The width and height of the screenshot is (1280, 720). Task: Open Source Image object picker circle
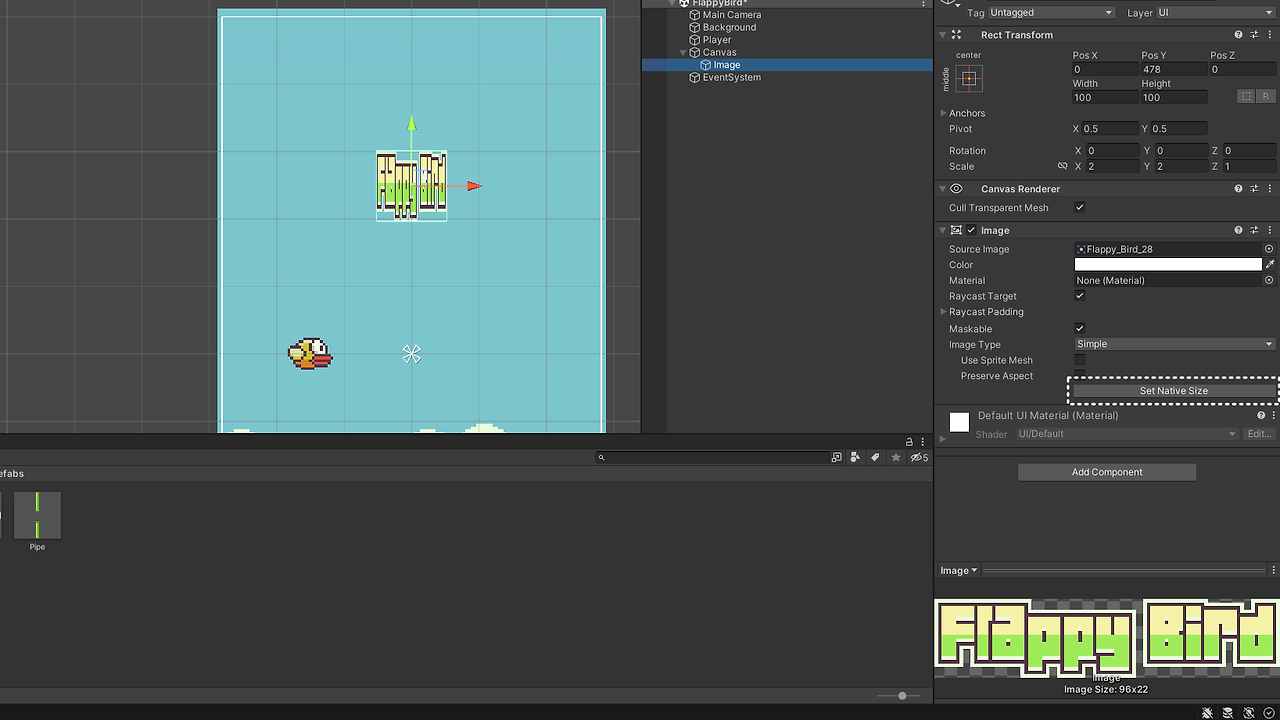pos(1269,249)
